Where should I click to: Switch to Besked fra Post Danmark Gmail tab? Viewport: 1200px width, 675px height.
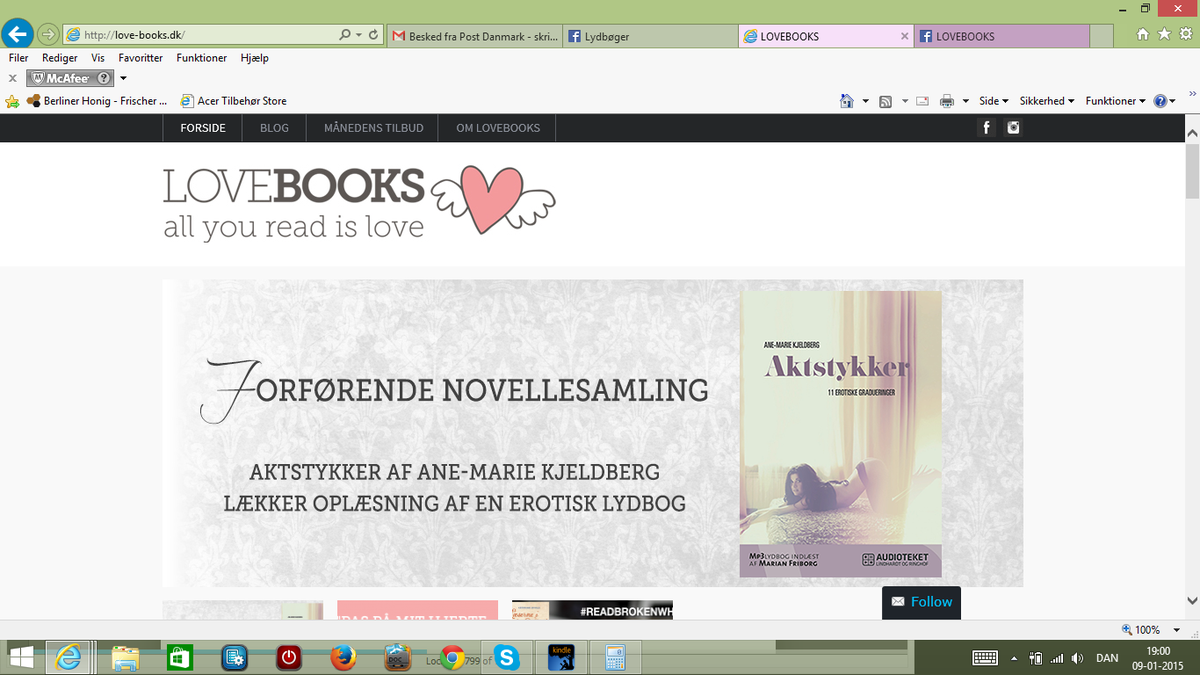pyautogui.click(x=474, y=36)
